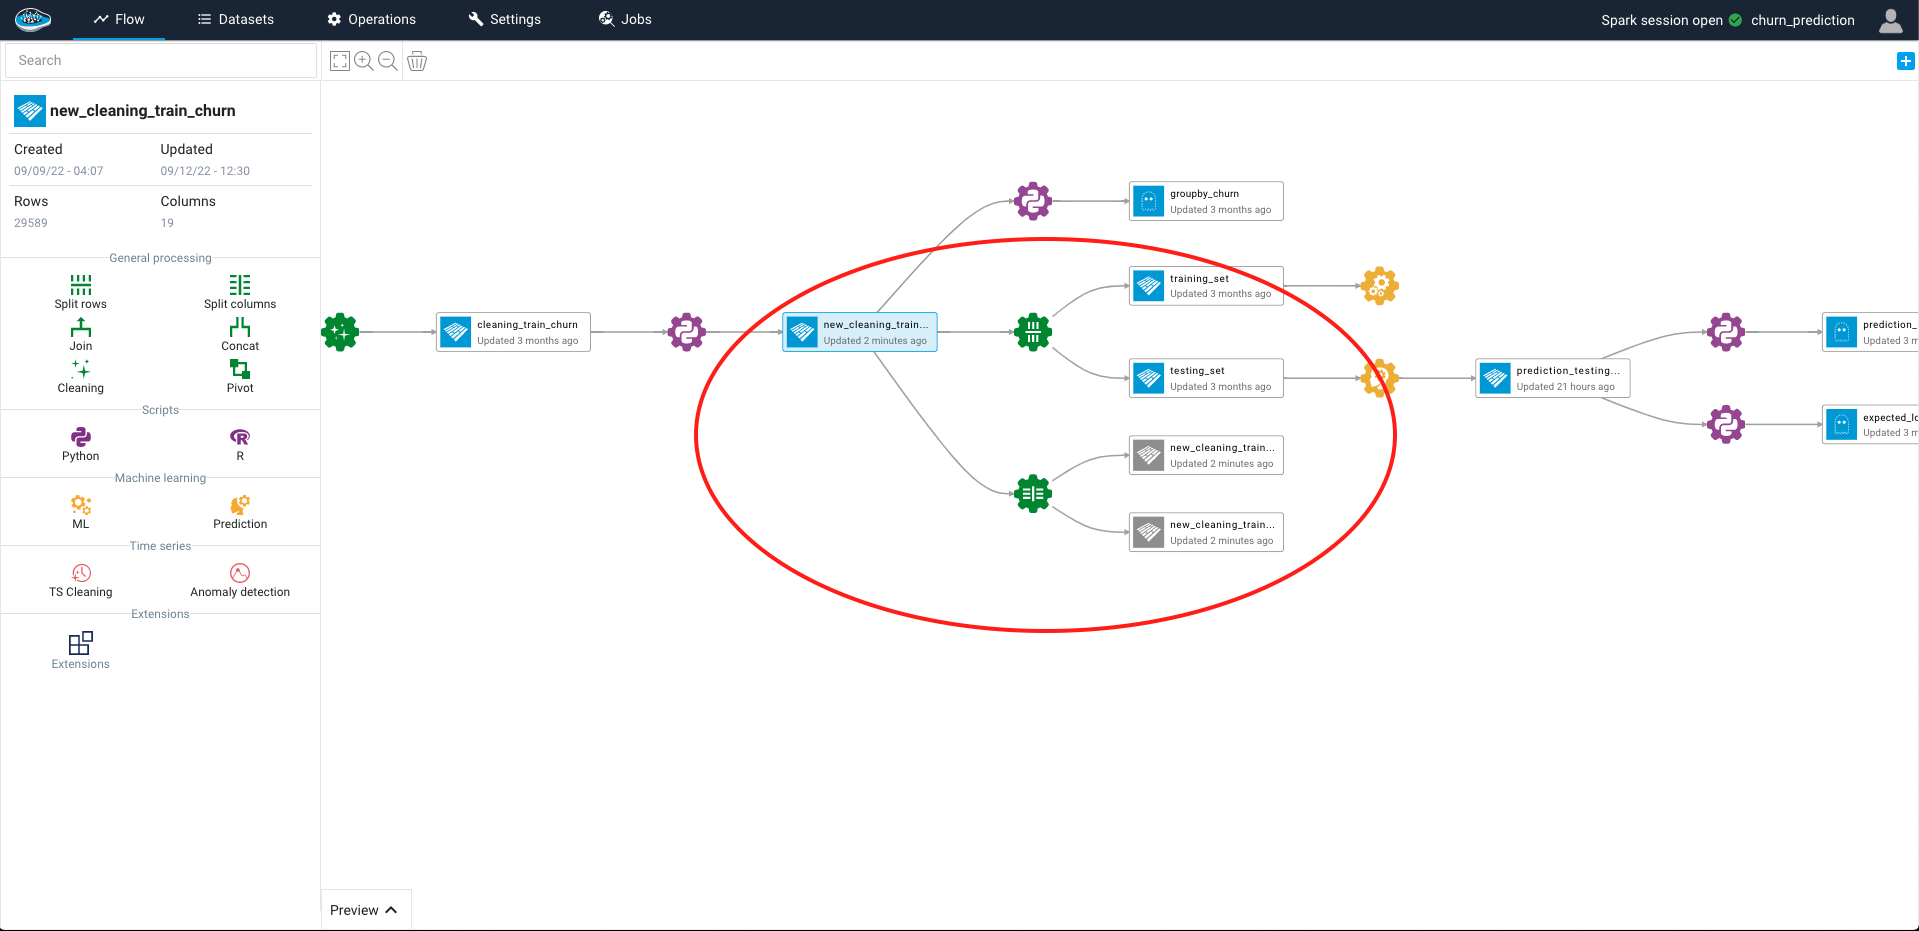Open the Extensions panel
Viewport: 1919px width, 931px height.
[x=80, y=650]
